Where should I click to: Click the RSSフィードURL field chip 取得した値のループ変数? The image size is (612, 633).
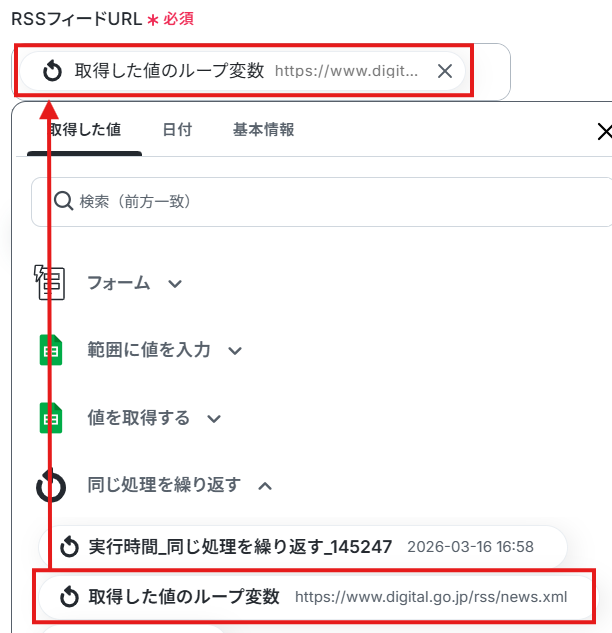click(242, 71)
